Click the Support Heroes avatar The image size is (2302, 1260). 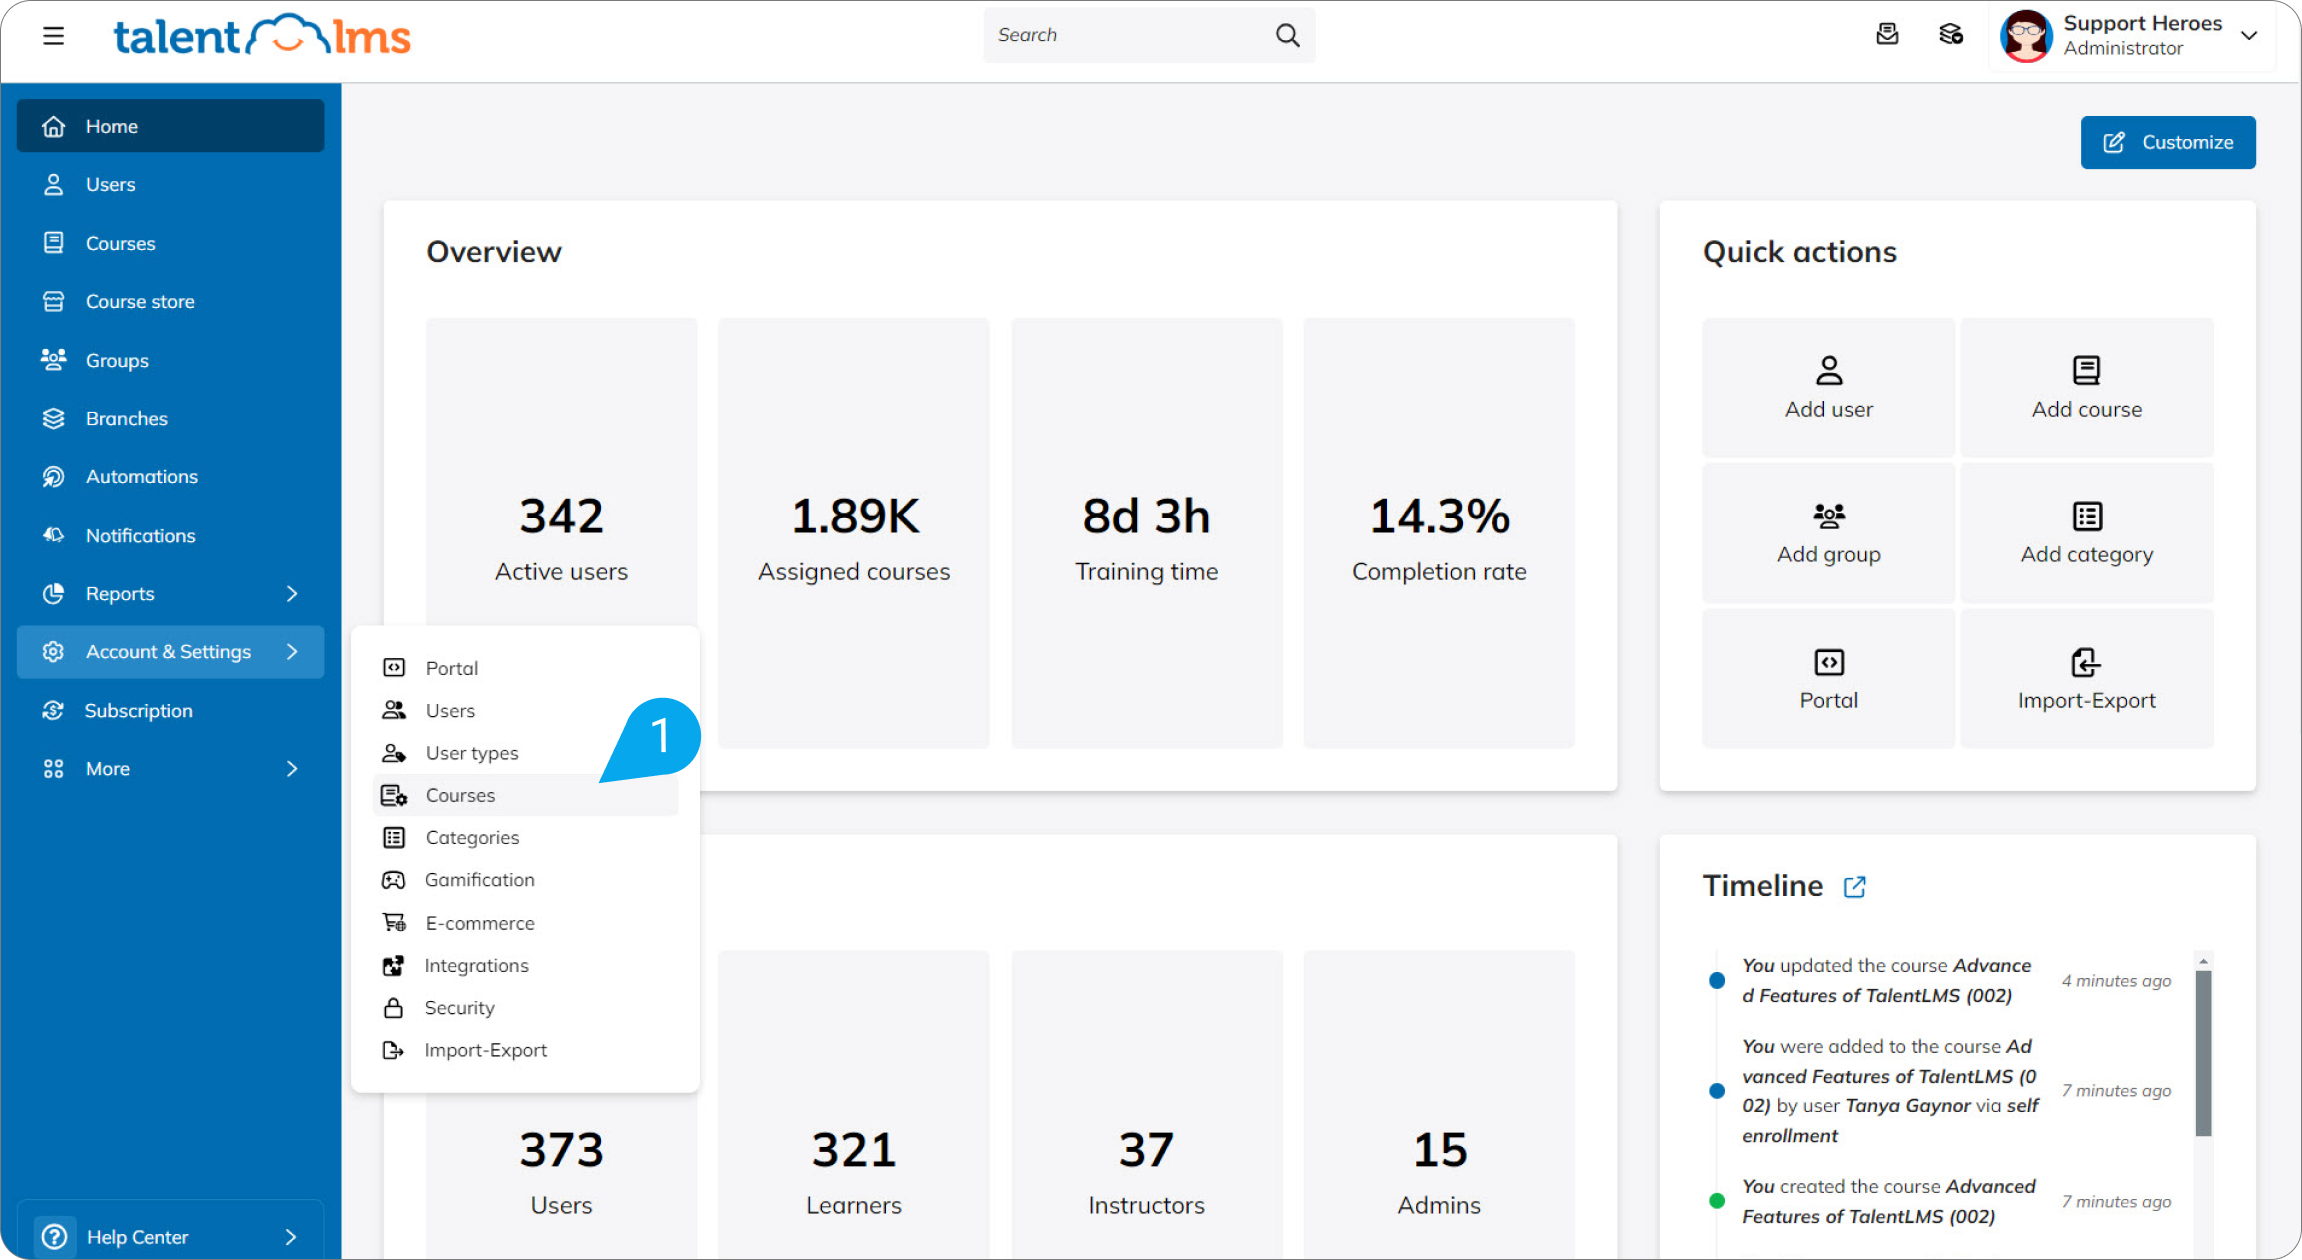click(x=2026, y=36)
